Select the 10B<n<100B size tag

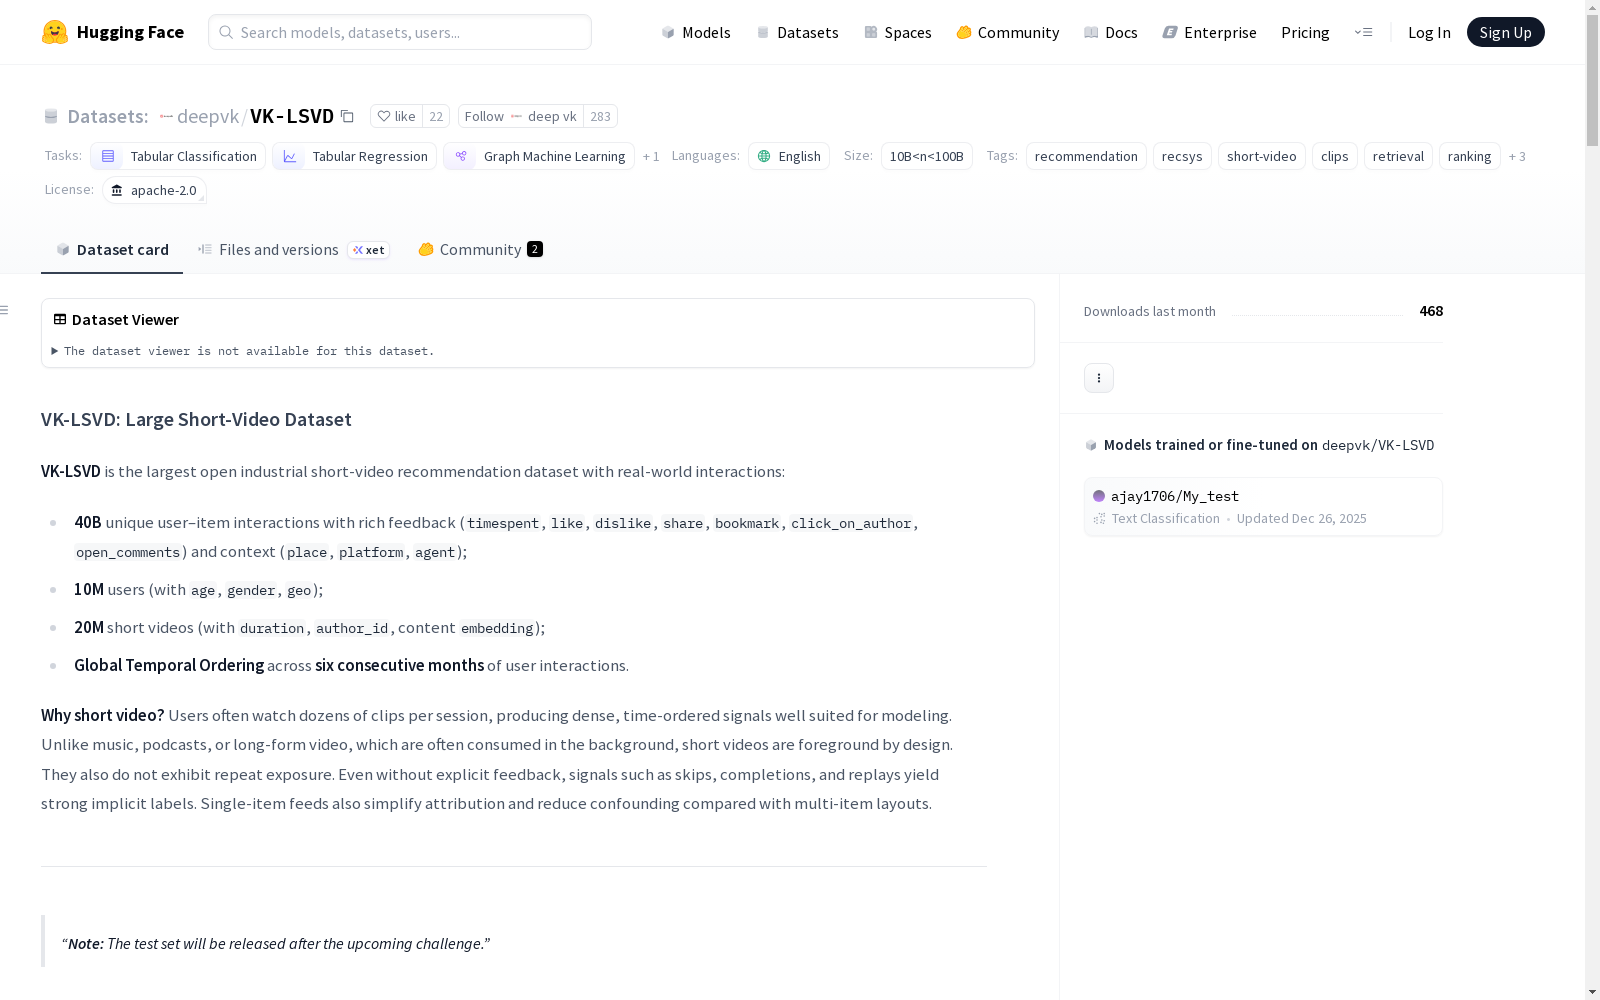(x=926, y=156)
